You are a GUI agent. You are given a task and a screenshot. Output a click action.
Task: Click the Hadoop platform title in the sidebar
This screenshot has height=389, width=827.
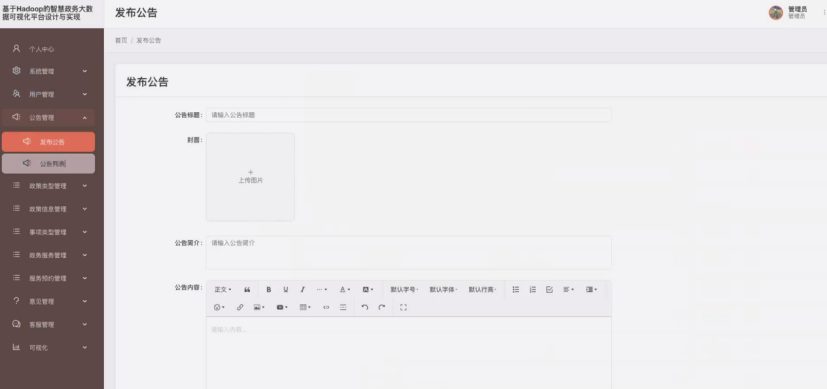48,13
